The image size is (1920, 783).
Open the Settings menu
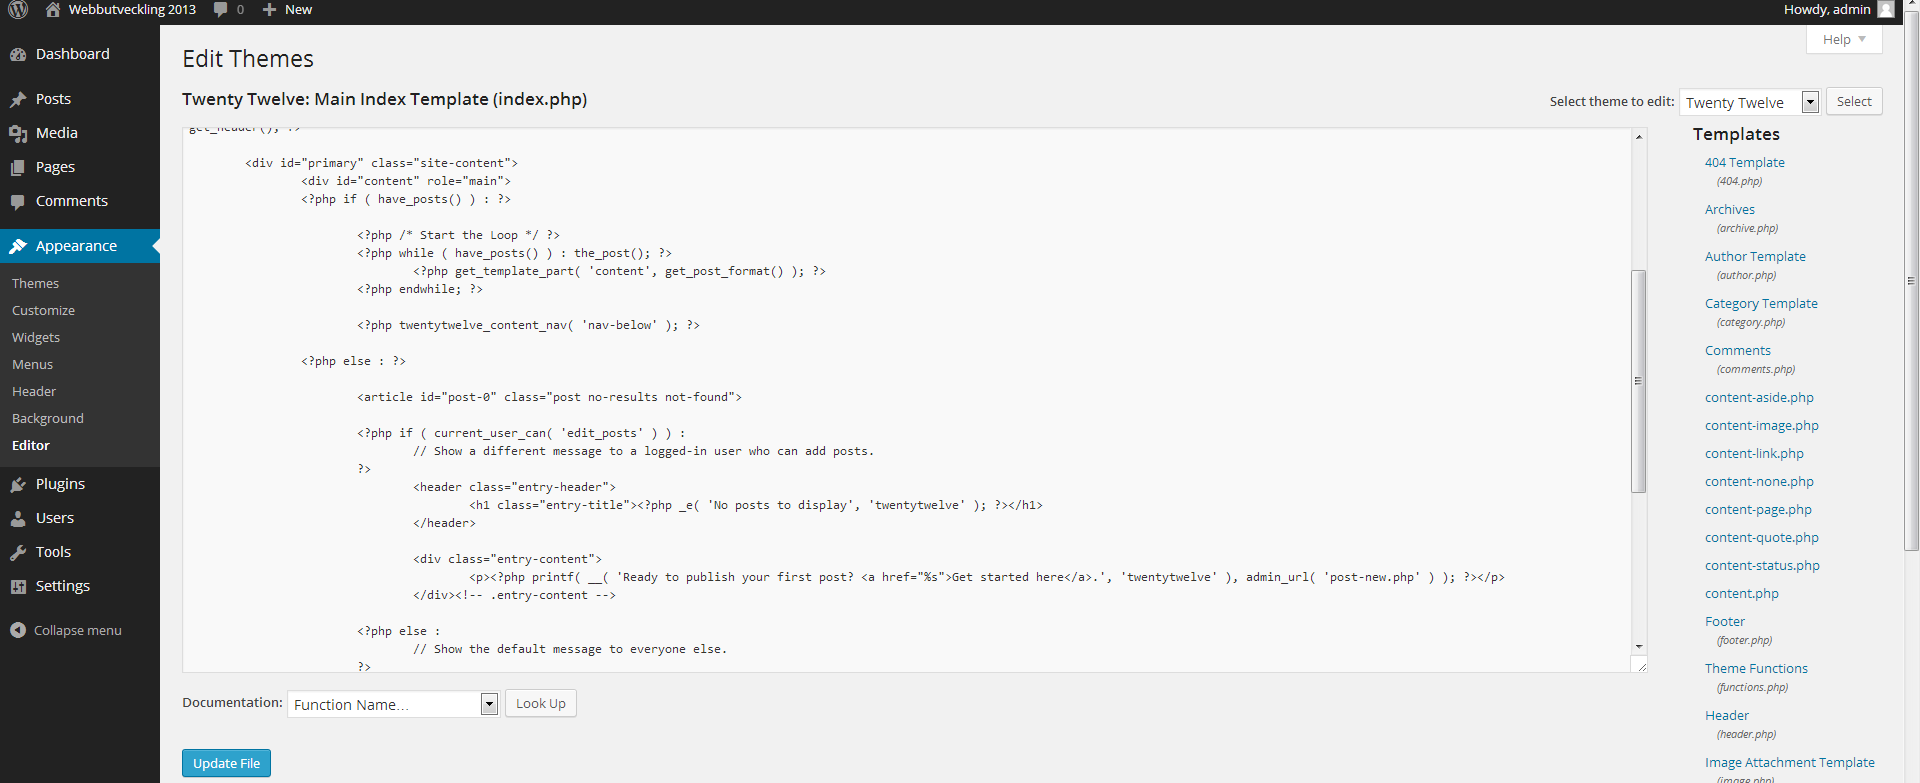pos(63,586)
